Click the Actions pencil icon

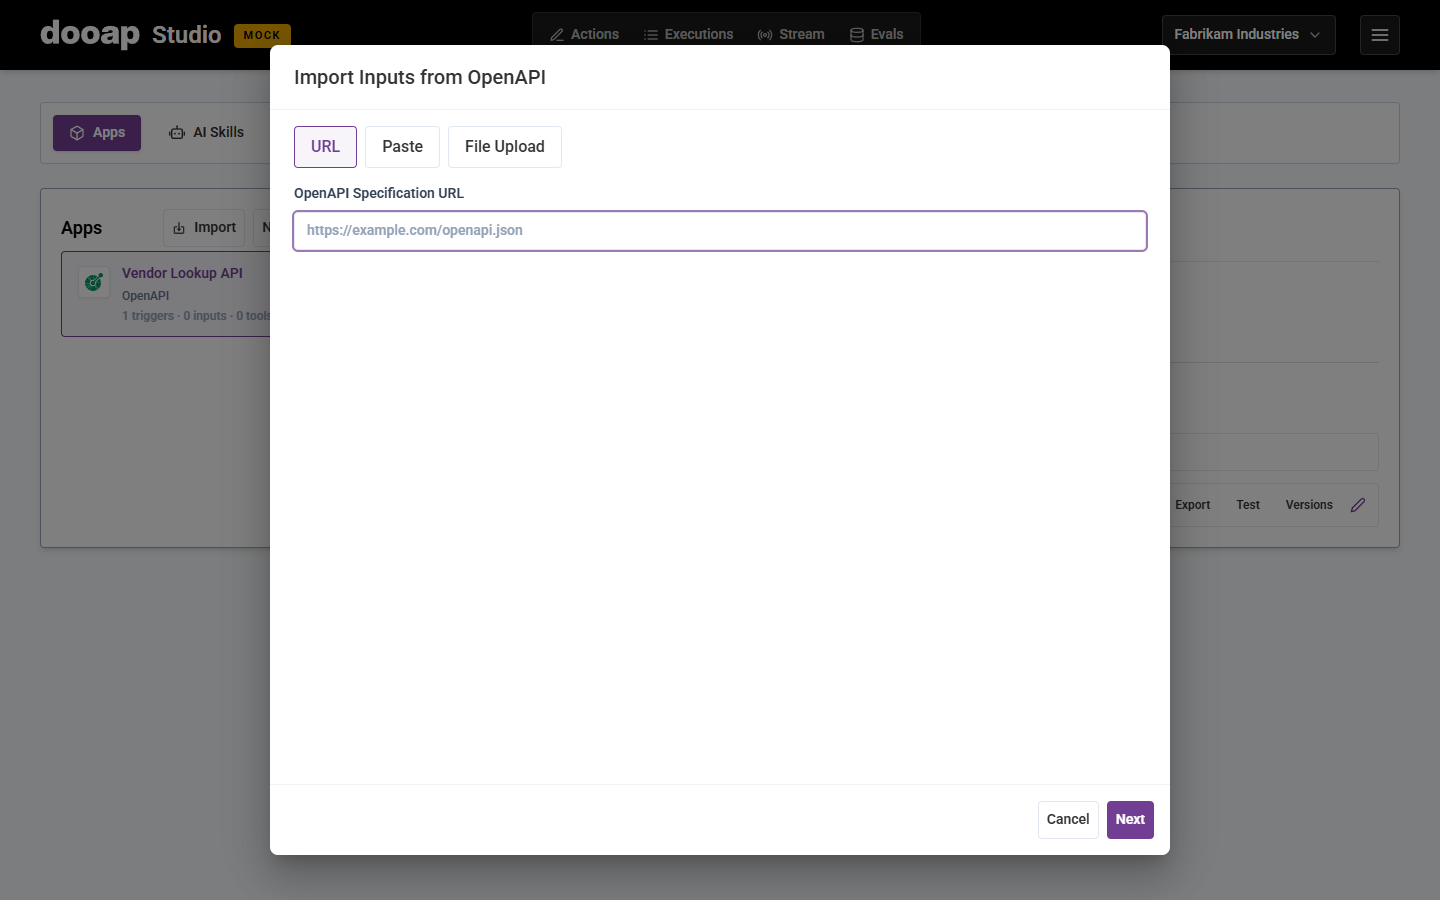(x=557, y=35)
